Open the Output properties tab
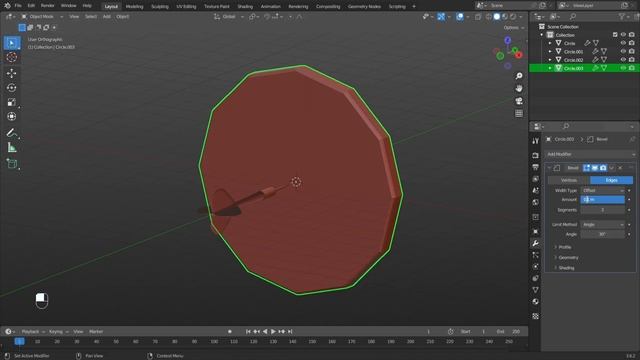 tap(536, 167)
